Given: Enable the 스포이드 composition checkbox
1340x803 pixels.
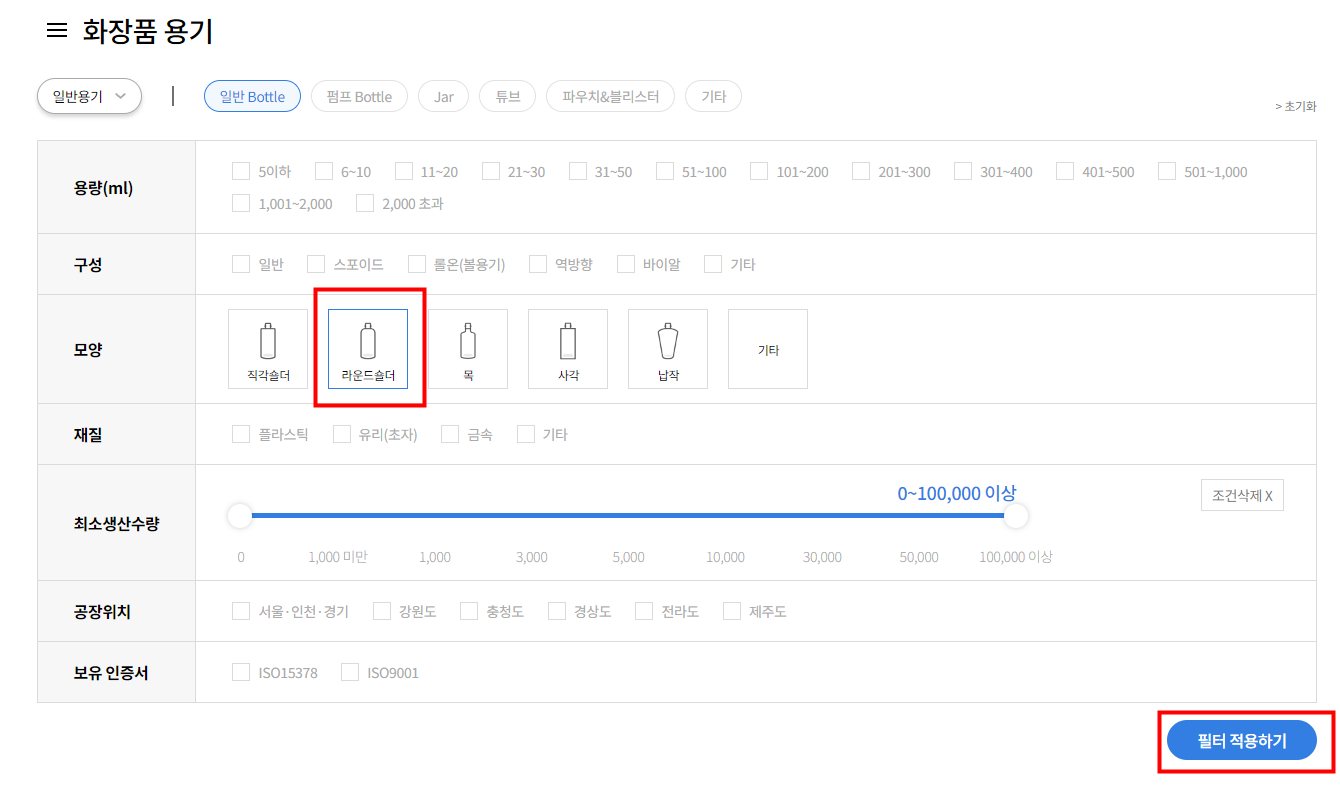Looking at the screenshot, I should [316, 264].
